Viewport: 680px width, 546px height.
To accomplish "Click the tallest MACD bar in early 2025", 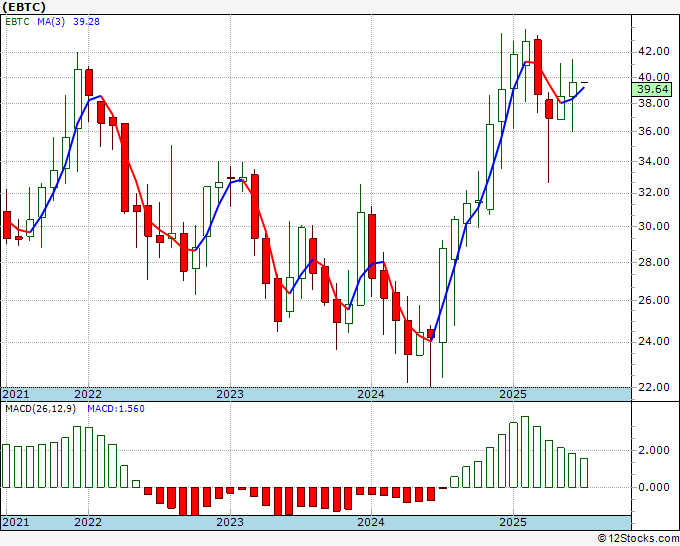I will pyautogui.click(x=525, y=452).
